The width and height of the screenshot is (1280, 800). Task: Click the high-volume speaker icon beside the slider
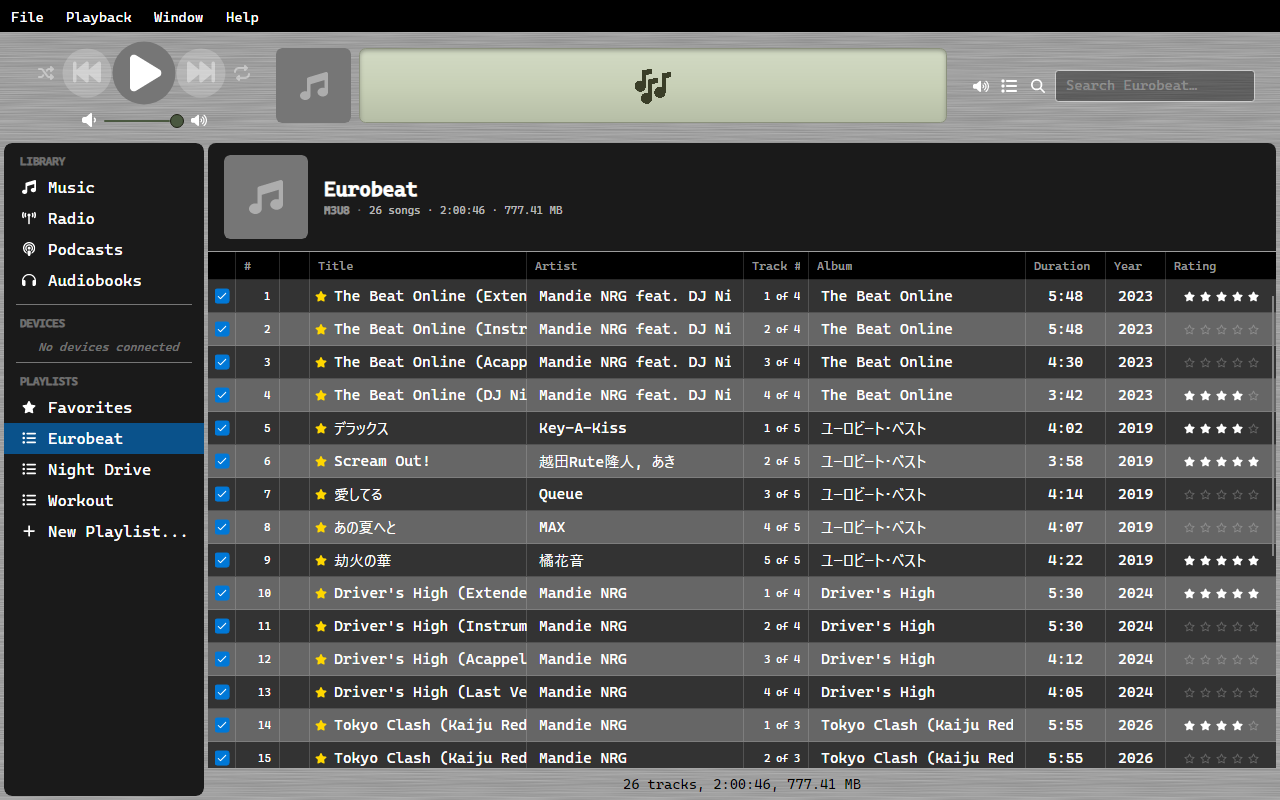pos(199,121)
